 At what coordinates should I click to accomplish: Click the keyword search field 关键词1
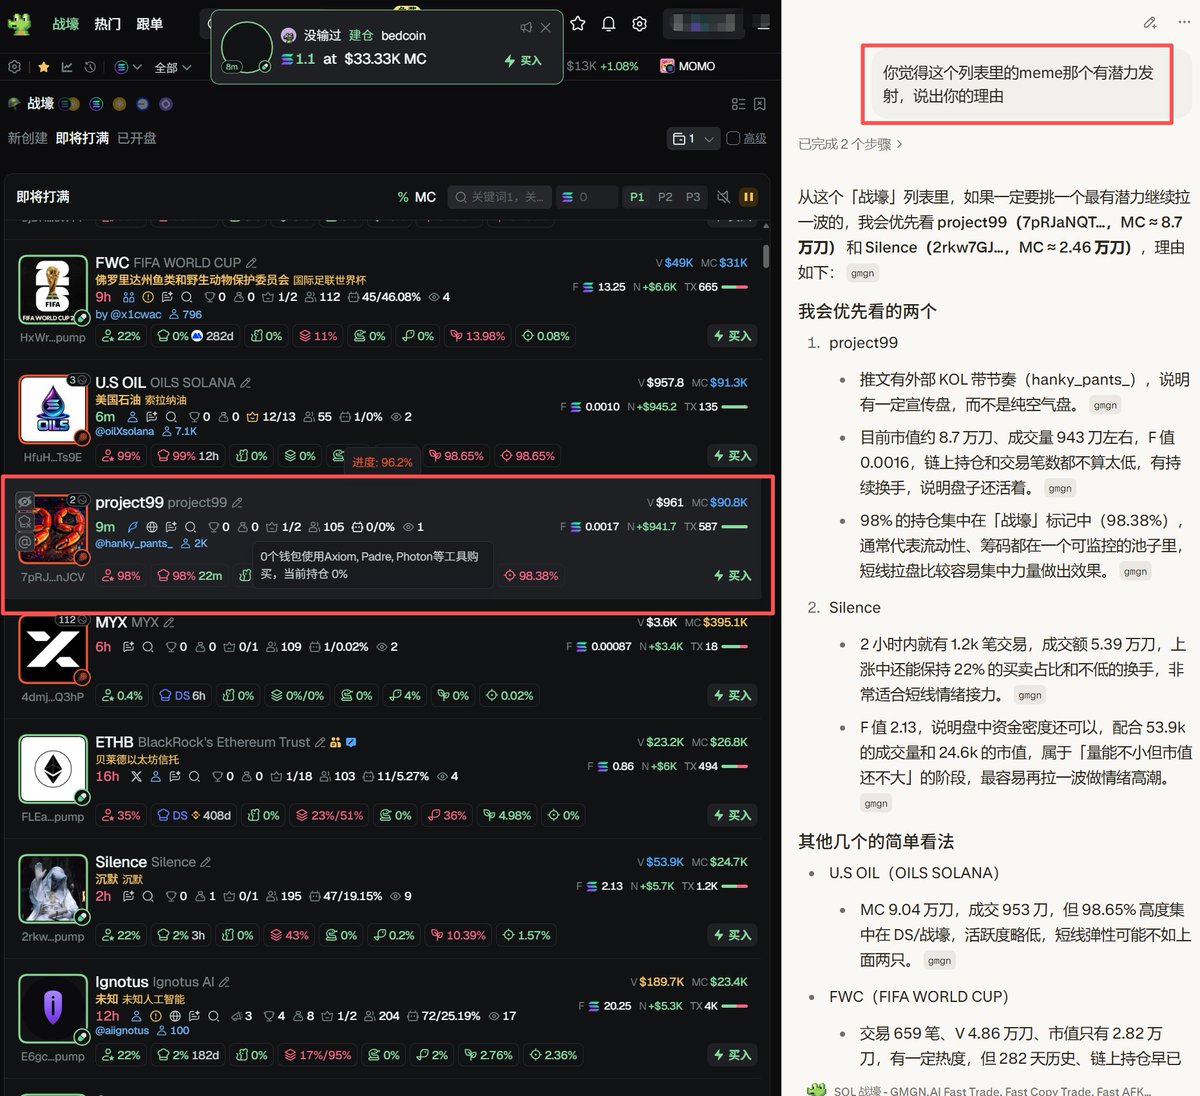click(499, 197)
